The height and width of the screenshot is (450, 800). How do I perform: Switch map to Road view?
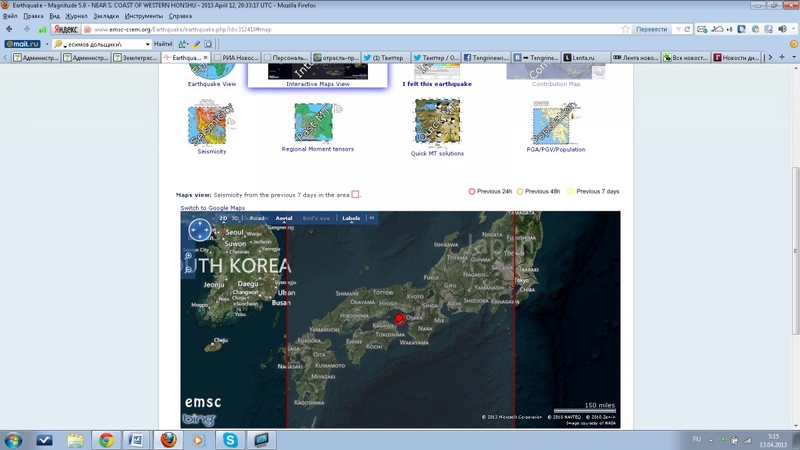[257, 218]
